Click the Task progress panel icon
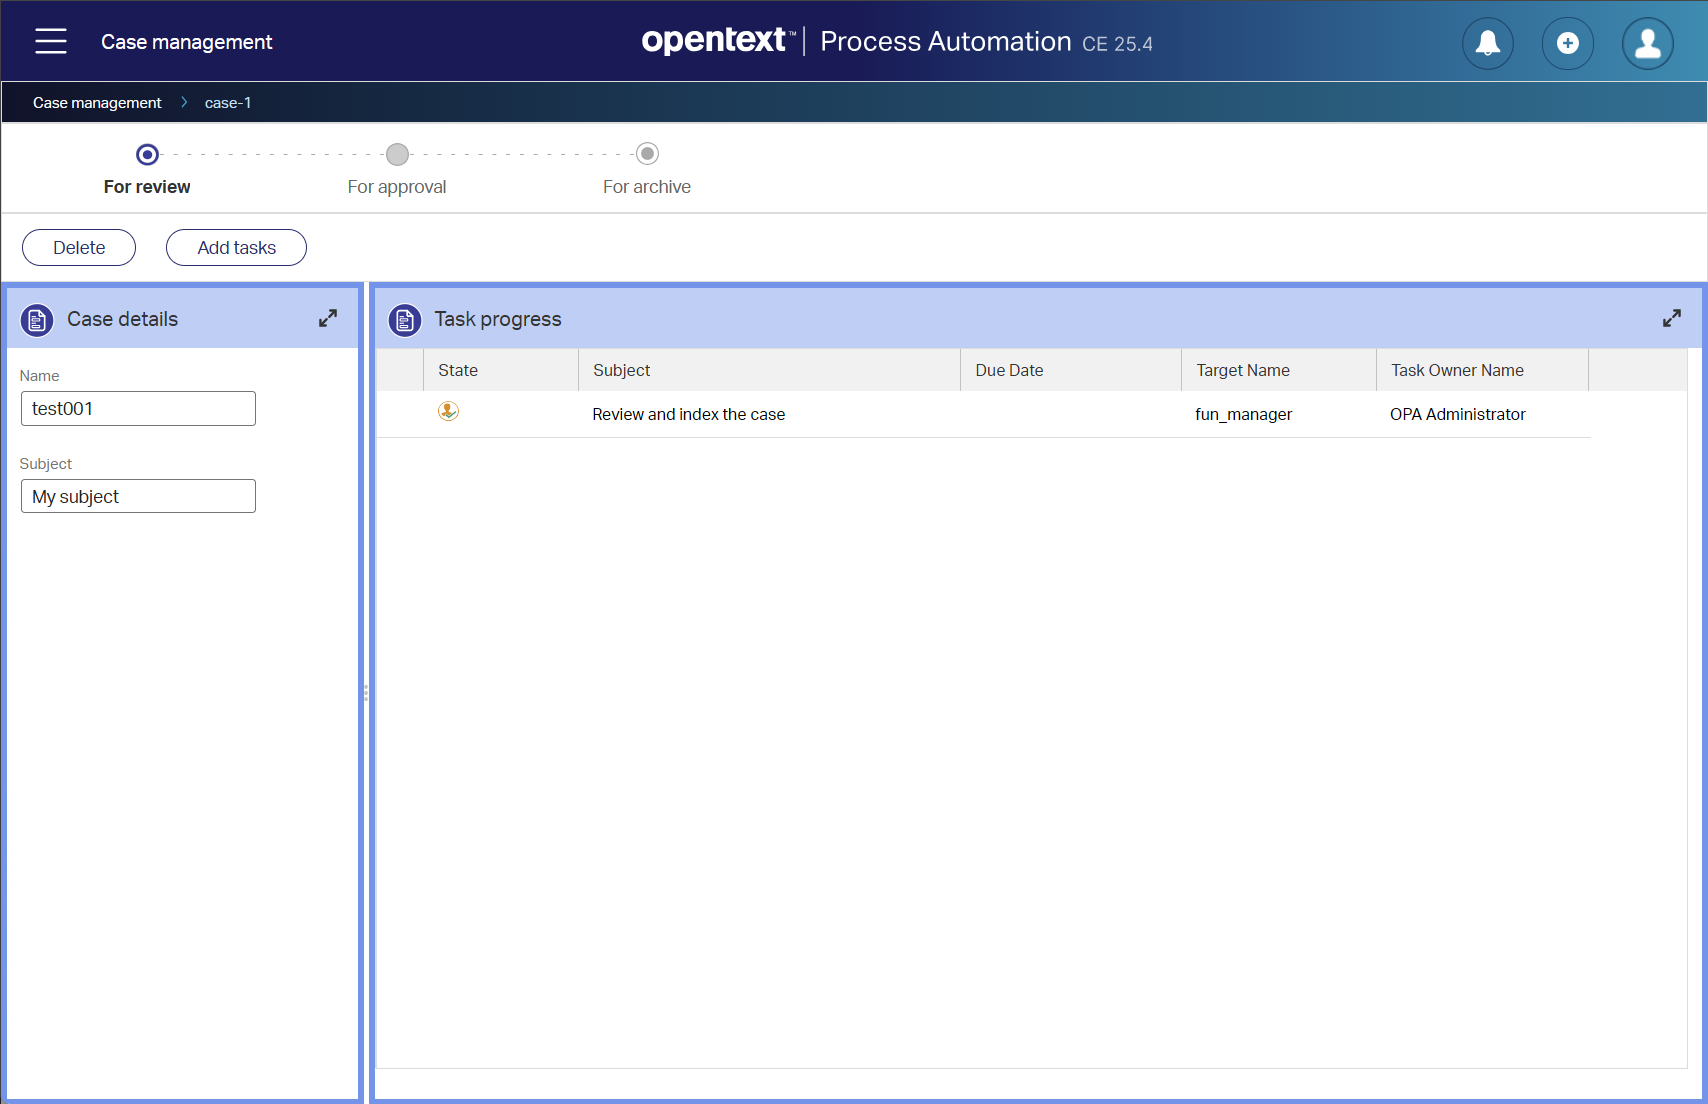This screenshot has height=1104, width=1708. [x=405, y=320]
